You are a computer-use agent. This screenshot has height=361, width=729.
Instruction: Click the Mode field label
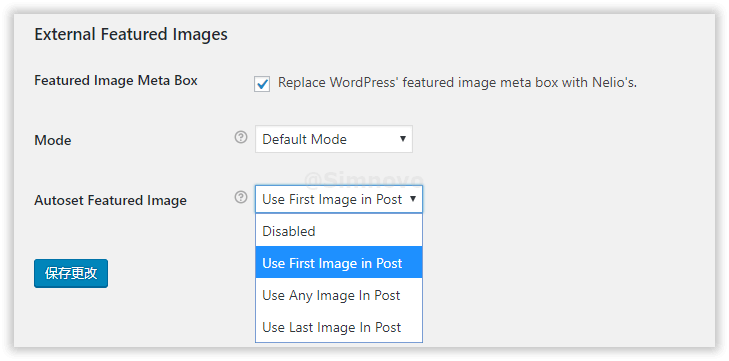tap(53, 140)
